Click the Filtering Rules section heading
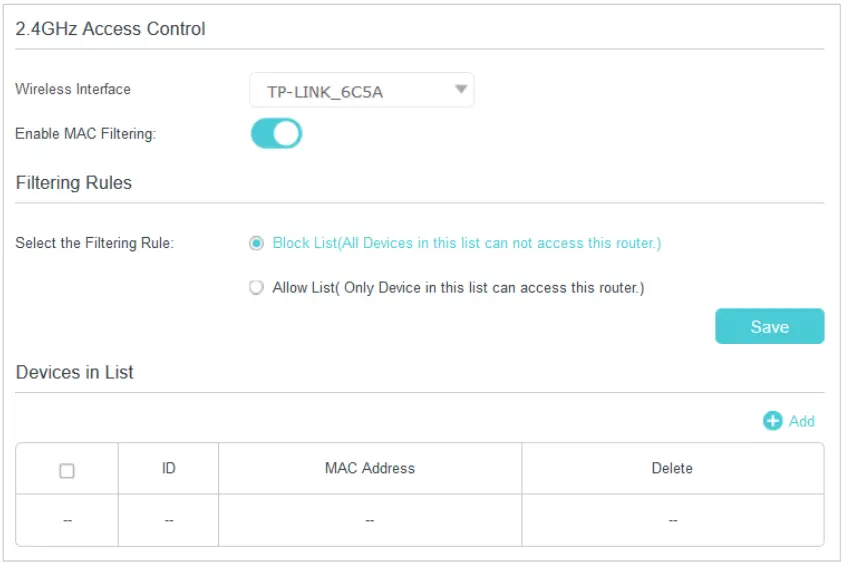Viewport: 845px width, 566px height. tap(74, 183)
